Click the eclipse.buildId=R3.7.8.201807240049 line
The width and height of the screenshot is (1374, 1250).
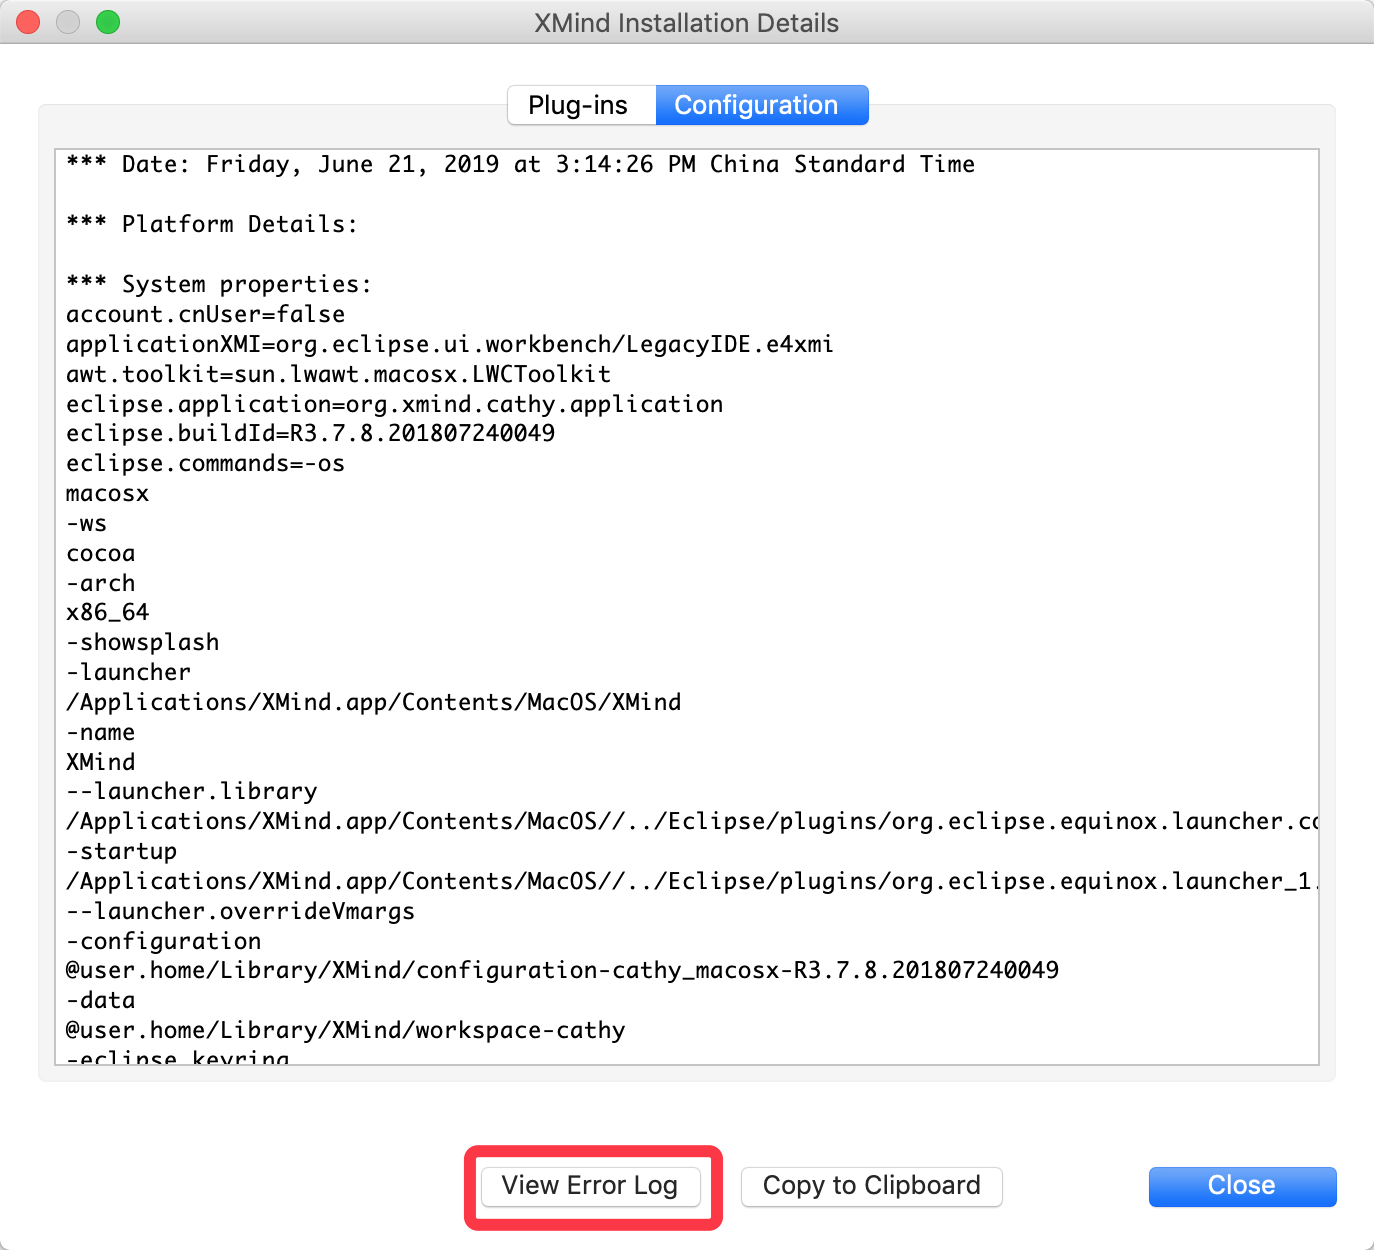point(311,433)
